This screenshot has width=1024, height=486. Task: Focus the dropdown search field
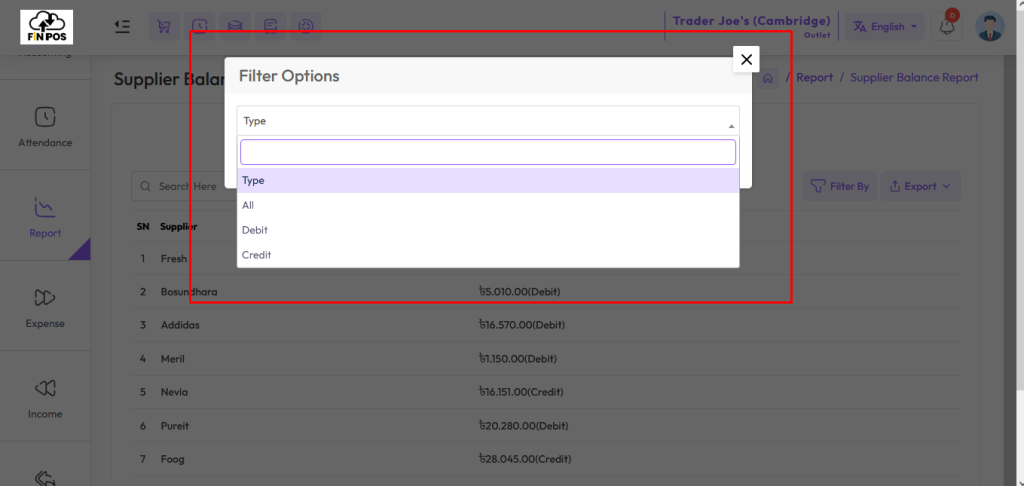(488, 152)
